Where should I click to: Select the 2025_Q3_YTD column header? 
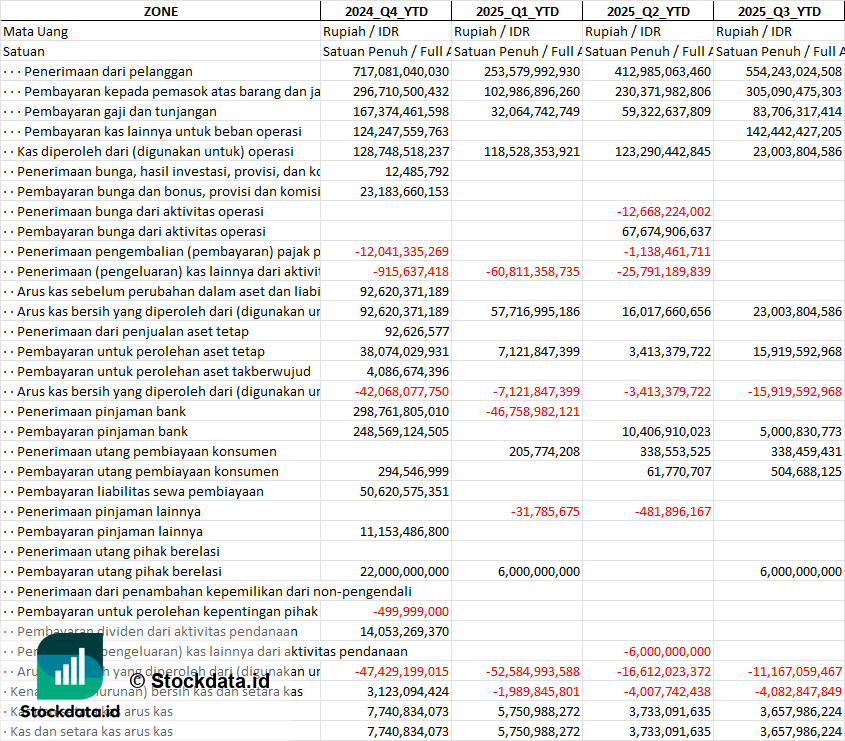point(779,11)
